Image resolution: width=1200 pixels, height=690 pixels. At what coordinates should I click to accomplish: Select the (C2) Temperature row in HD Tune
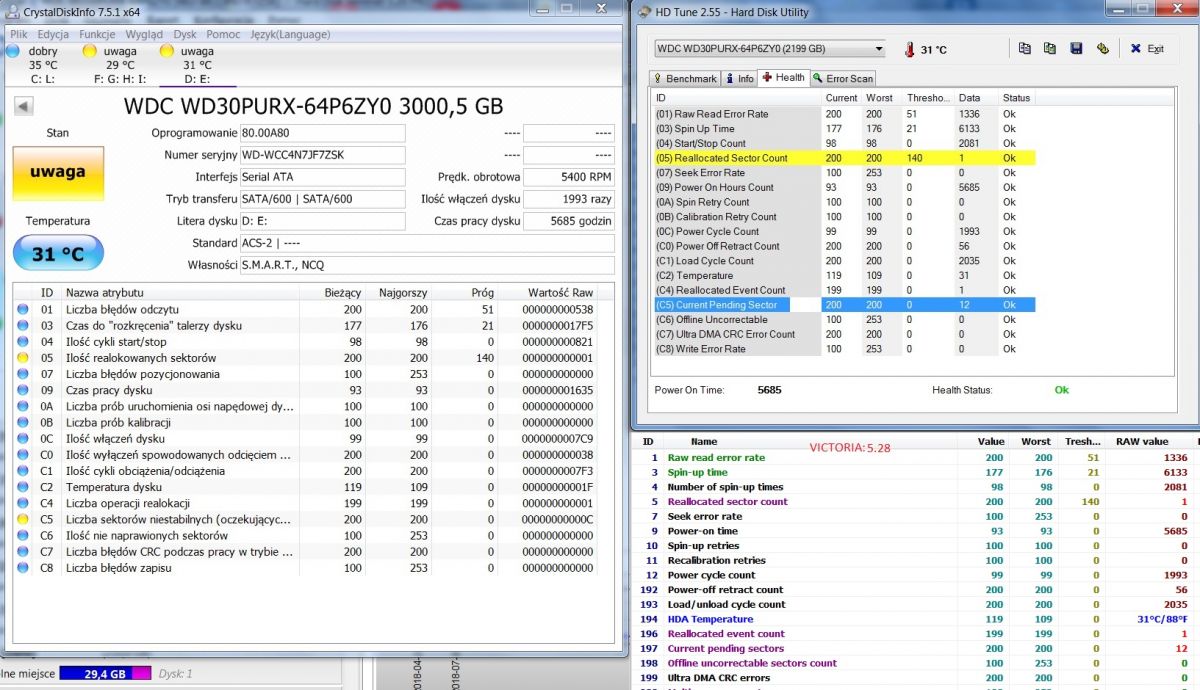(x=844, y=275)
